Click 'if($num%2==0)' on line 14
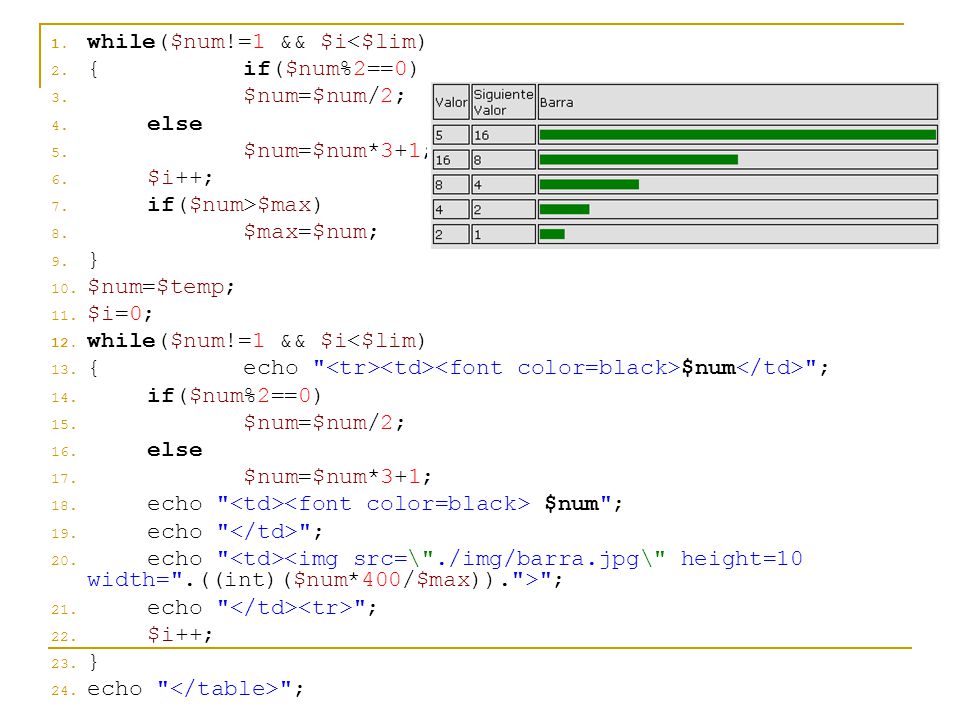The image size is (960, 720). click(234, 396)
